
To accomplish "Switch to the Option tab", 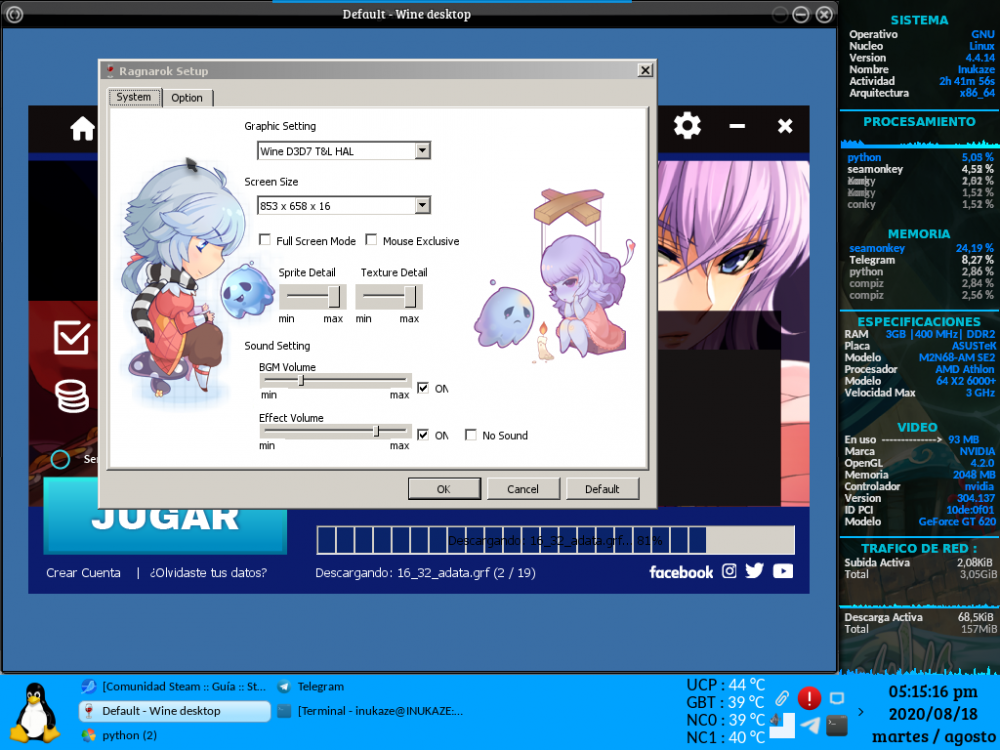I will point(187,98).
